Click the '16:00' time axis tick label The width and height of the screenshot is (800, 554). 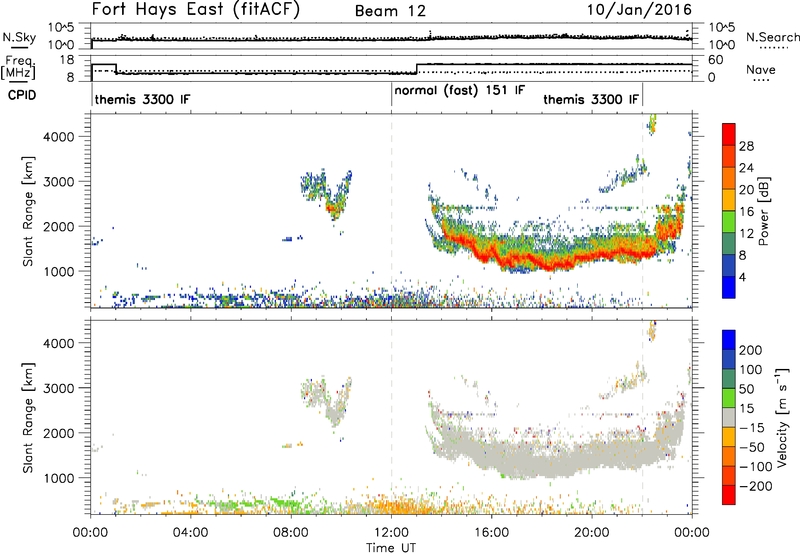point(491,533)
